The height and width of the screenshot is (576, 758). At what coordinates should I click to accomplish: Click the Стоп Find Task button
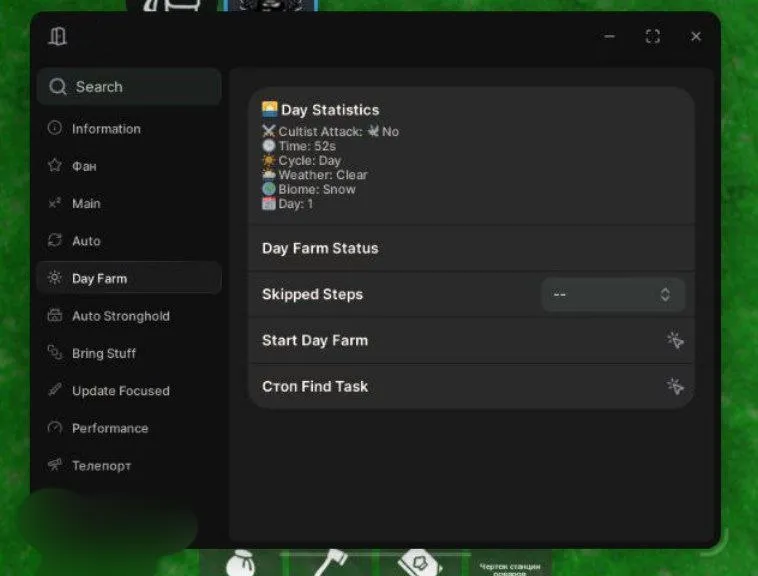tap(471, 387)
